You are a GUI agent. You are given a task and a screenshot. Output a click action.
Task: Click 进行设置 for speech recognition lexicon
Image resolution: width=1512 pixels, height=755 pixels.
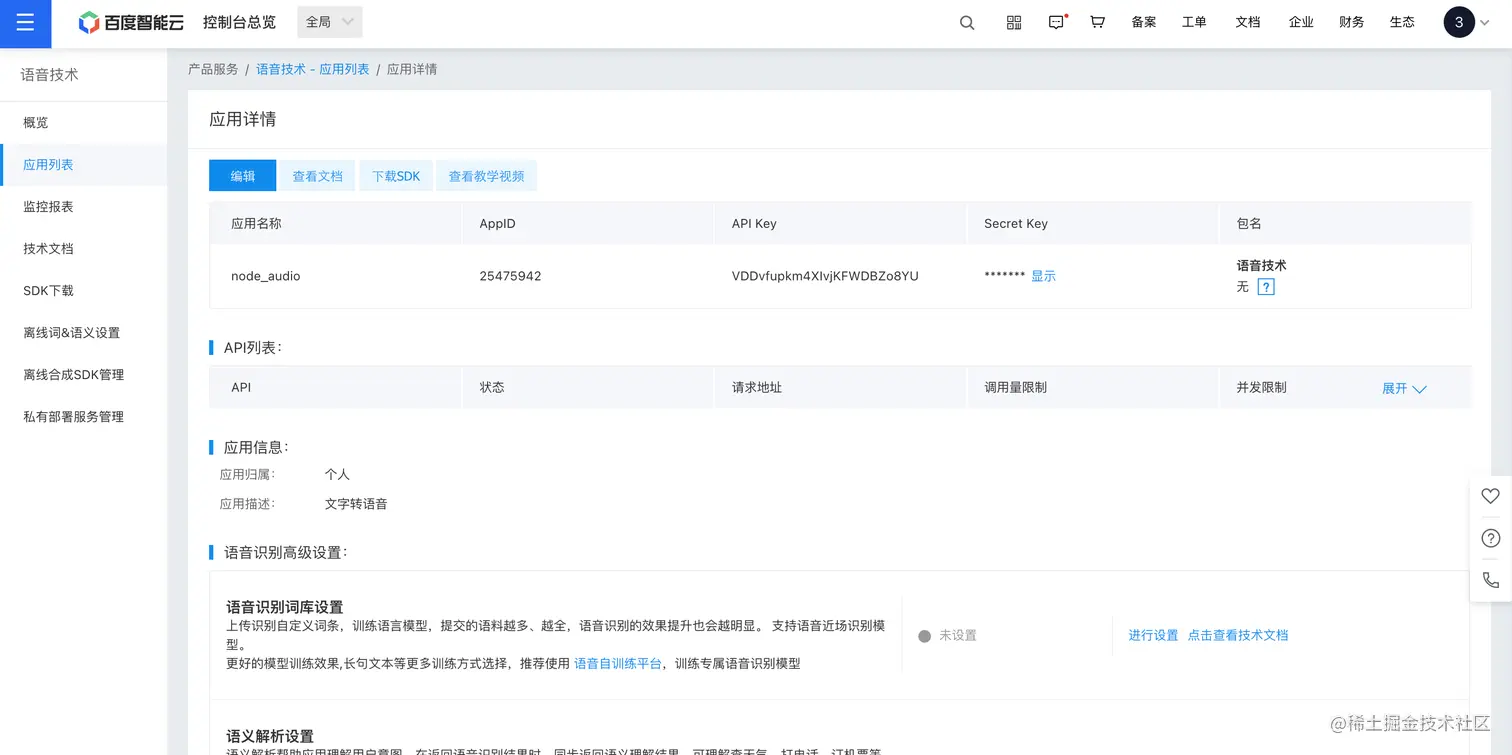pyautogui.click(x=1152, y=635)
